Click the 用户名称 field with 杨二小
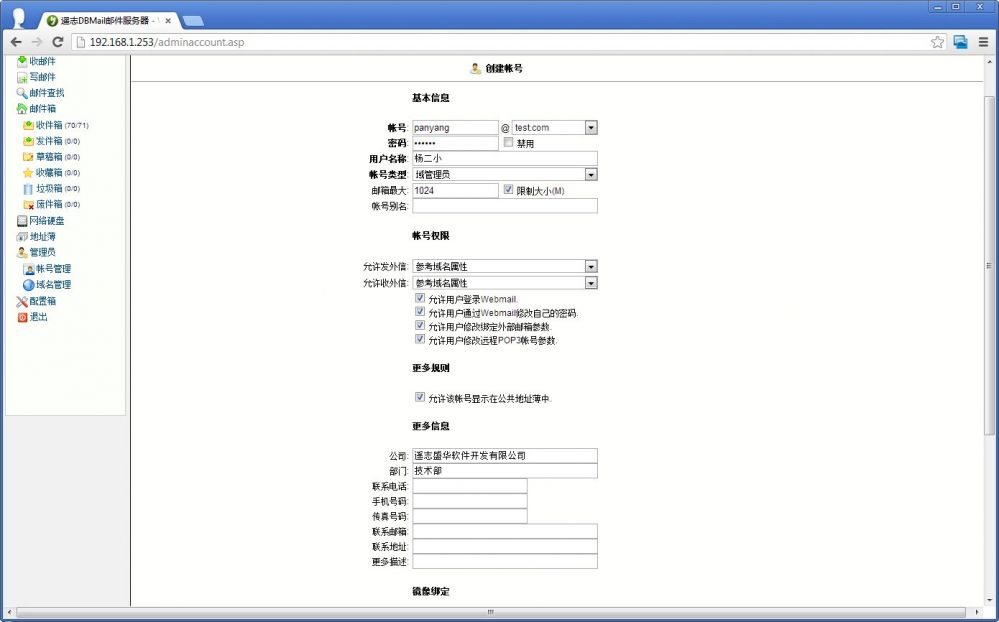999x622 pixels. pyautogui.click(x=505, y=158)
